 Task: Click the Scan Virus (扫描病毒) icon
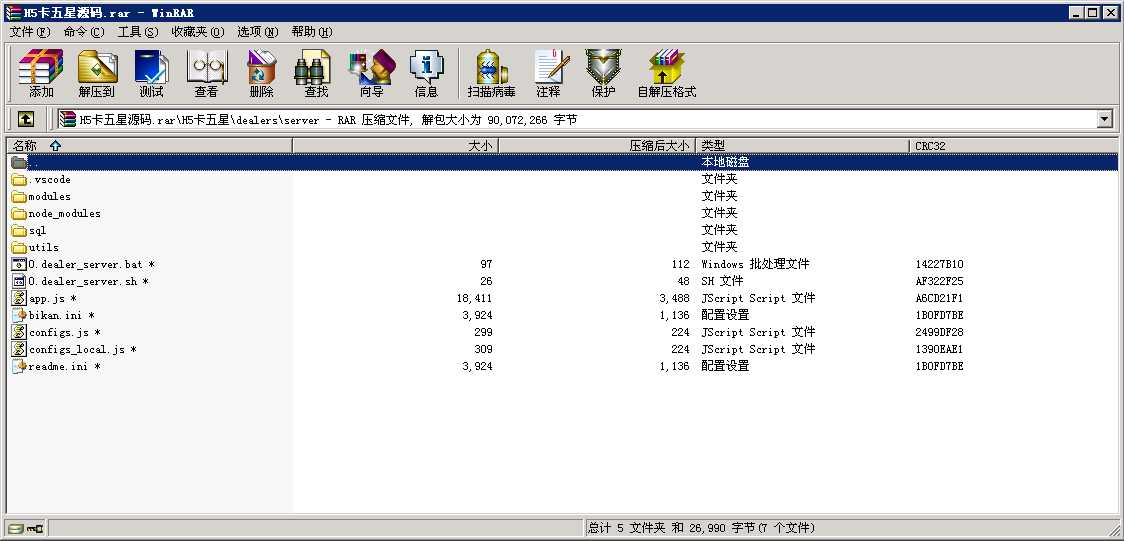pyautogui.click(x=492, y=73)
